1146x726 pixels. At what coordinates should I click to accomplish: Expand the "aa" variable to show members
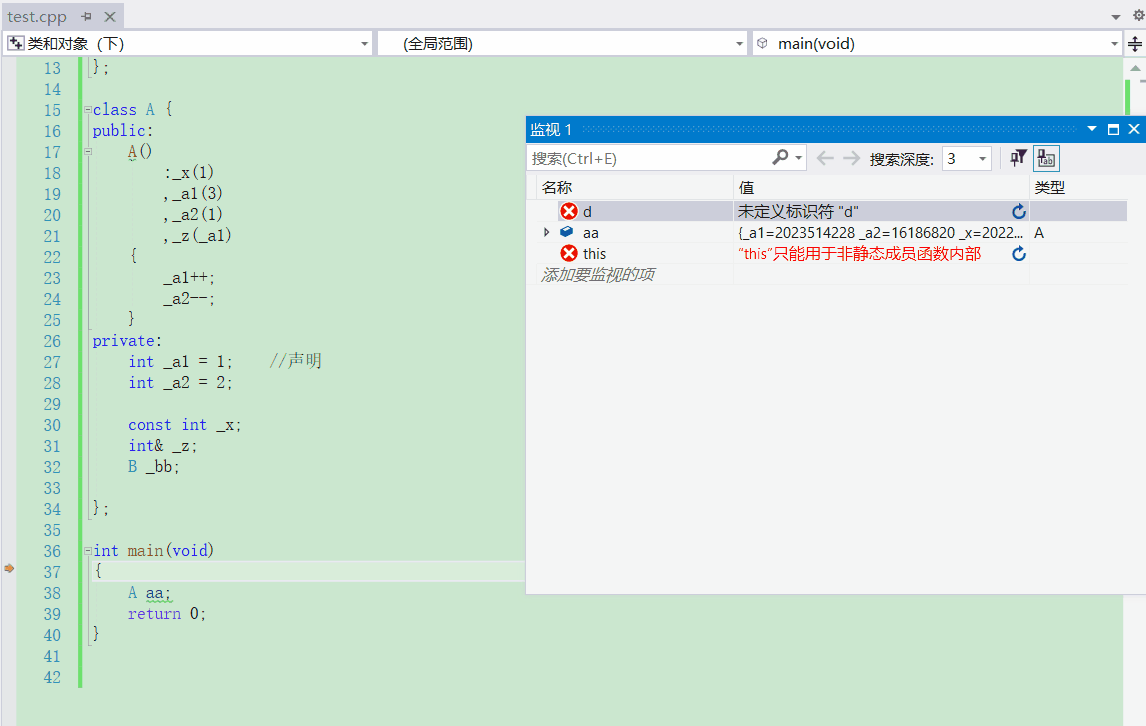coord(545,232)
